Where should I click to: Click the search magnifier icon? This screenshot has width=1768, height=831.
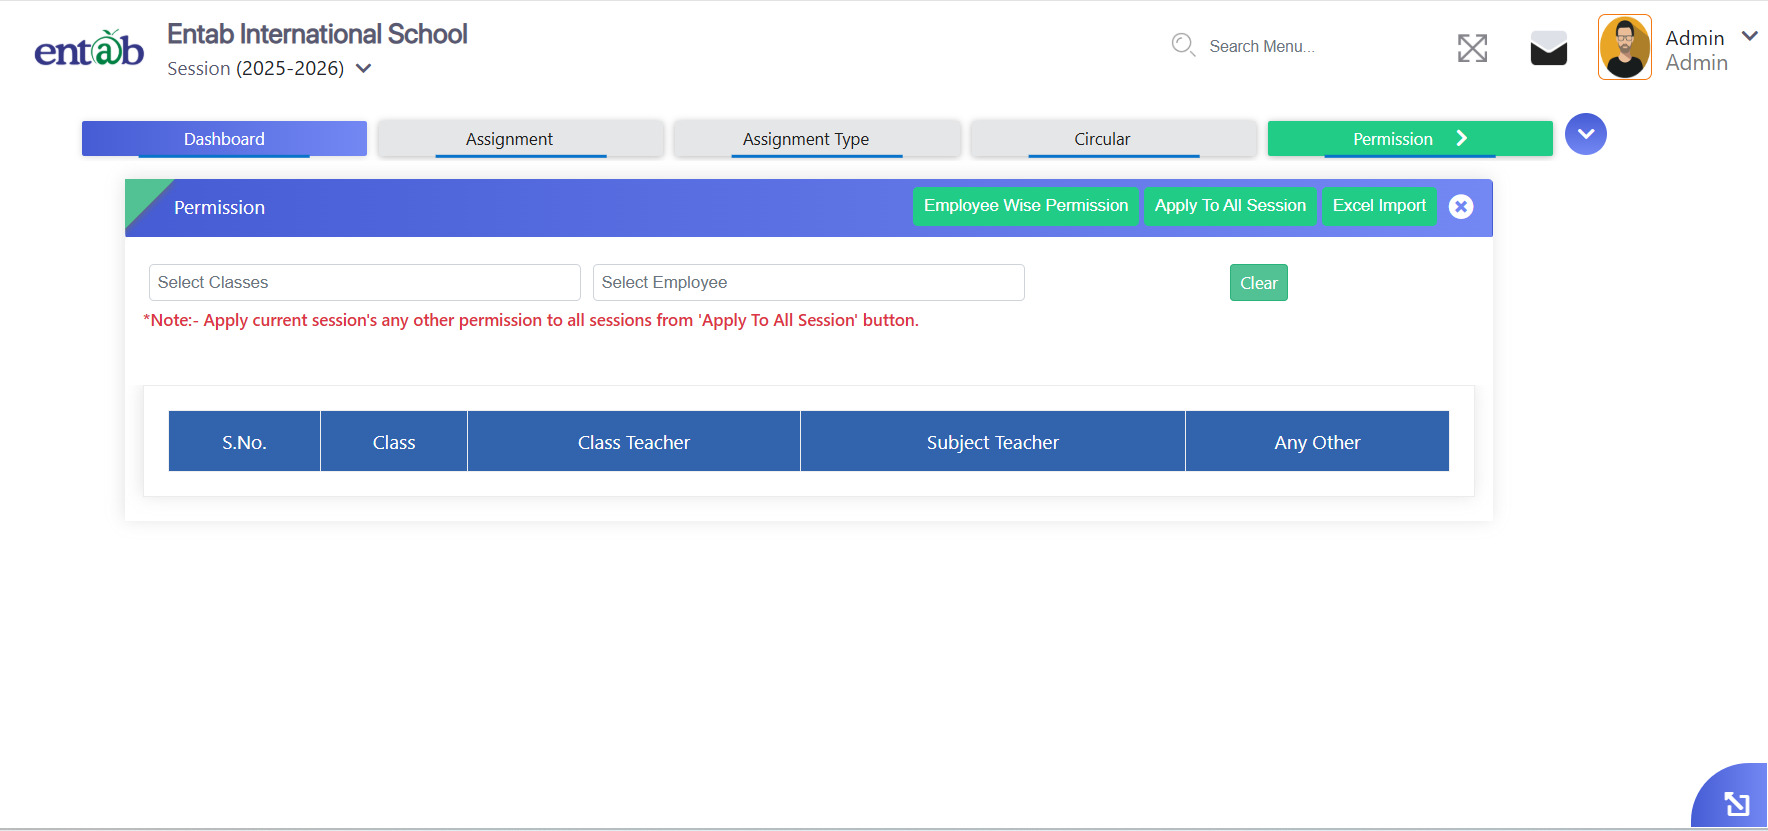click(1183, 45)
